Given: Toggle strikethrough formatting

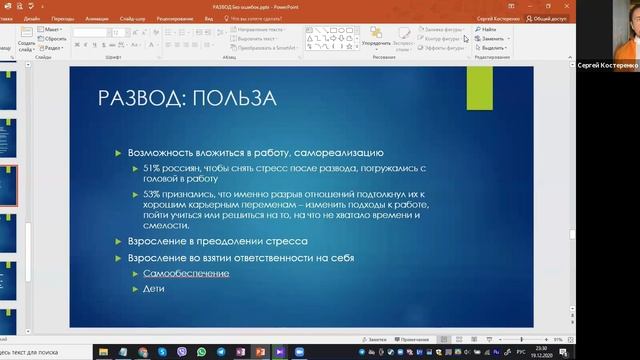Looking at the screenshot, I should pos(112,45).
